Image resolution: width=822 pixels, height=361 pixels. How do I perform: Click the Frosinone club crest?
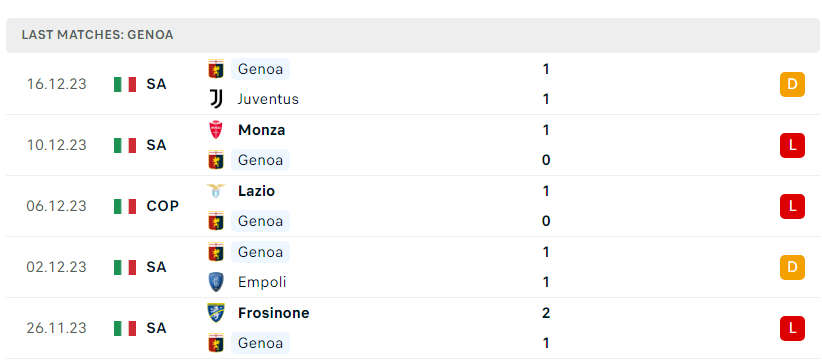[216, 313]
